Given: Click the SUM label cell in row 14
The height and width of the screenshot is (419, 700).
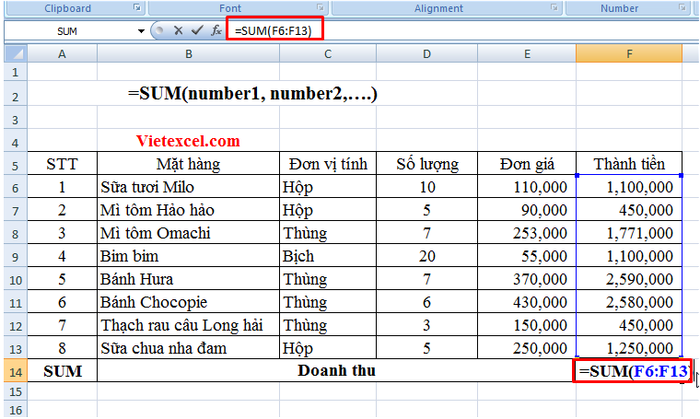Looking at the screenshot, I should pyautogui.click(x=62, y=371).
